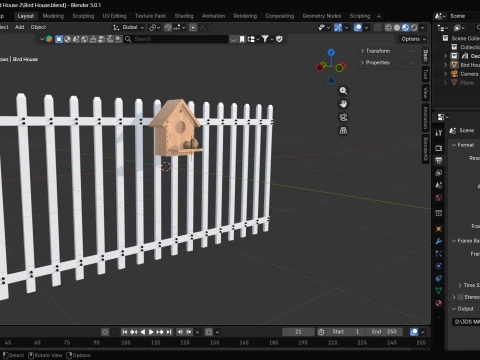Open the Object Data green triangle tab

pos(439,290)
